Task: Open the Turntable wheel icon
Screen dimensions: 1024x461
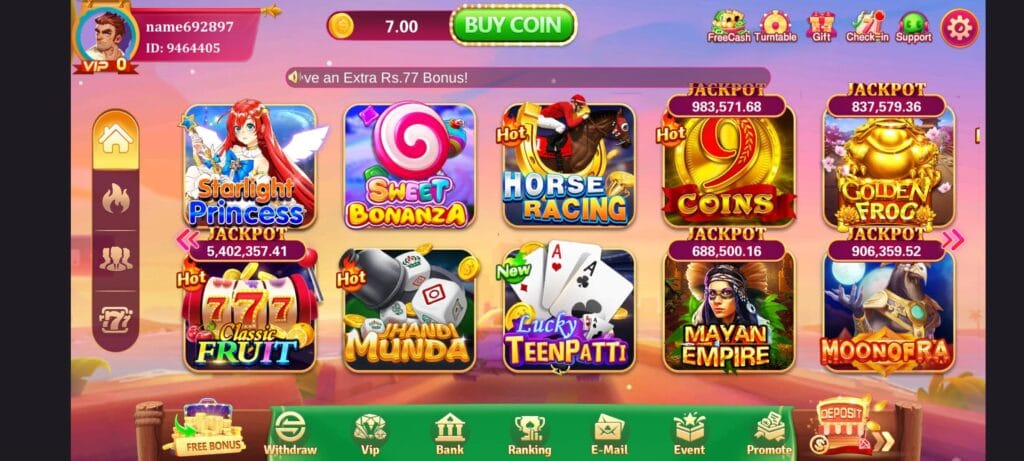Action: coord(775,27)
